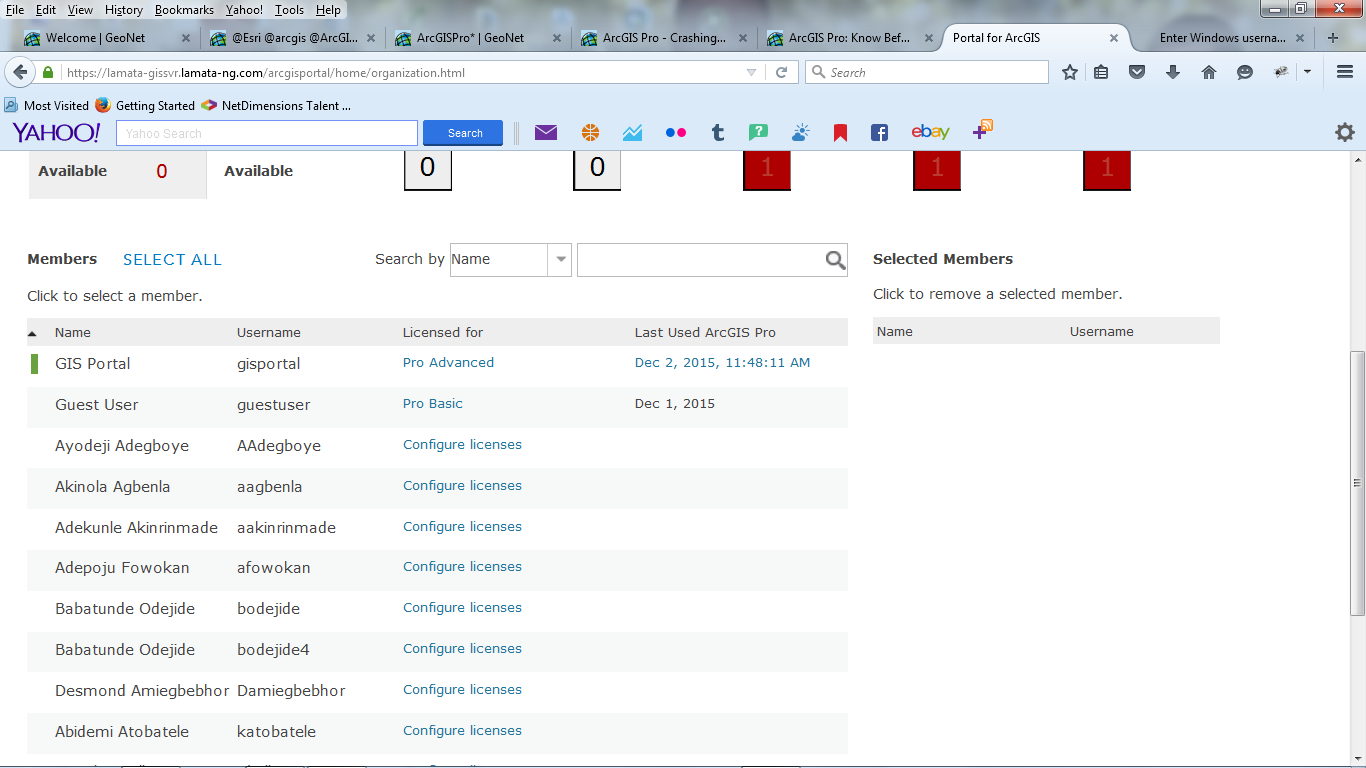Click the Yahoo Search input box

click(267, 133)
